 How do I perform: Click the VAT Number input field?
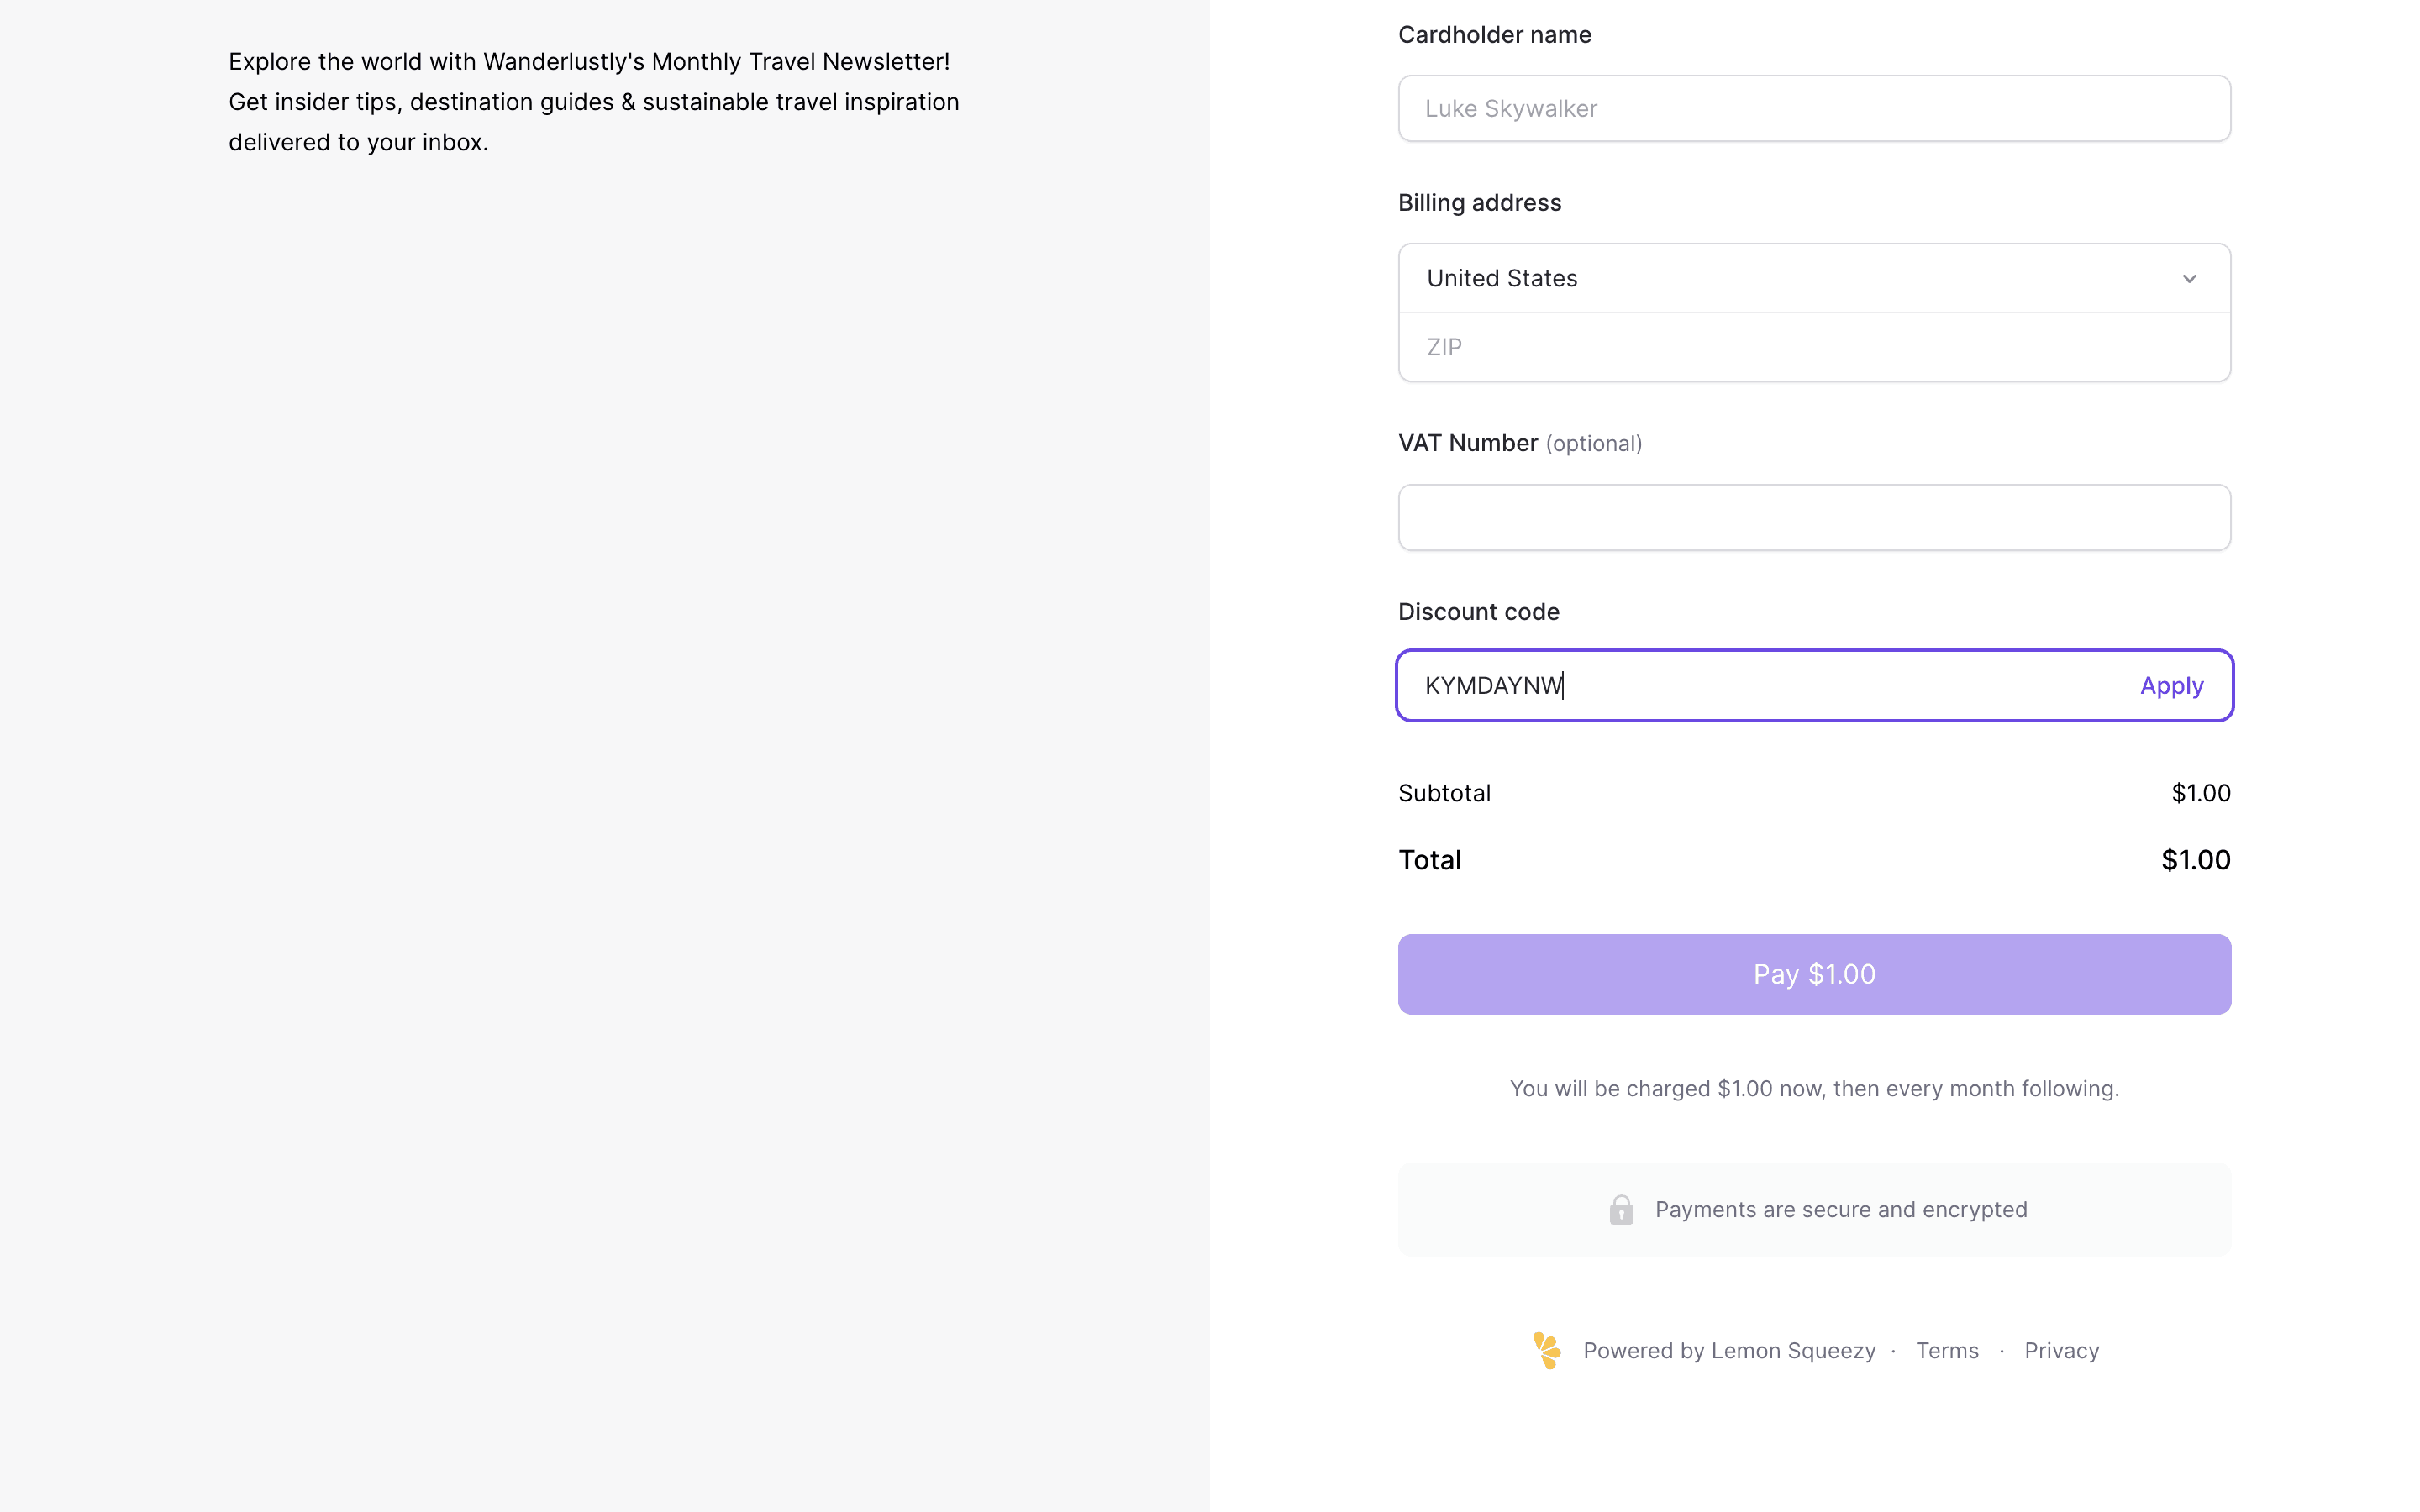(x=1813, y=518)
